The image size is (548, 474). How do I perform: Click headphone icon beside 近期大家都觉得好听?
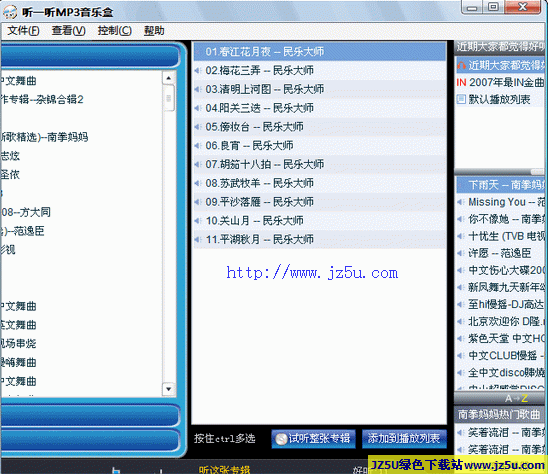[461, 65]
